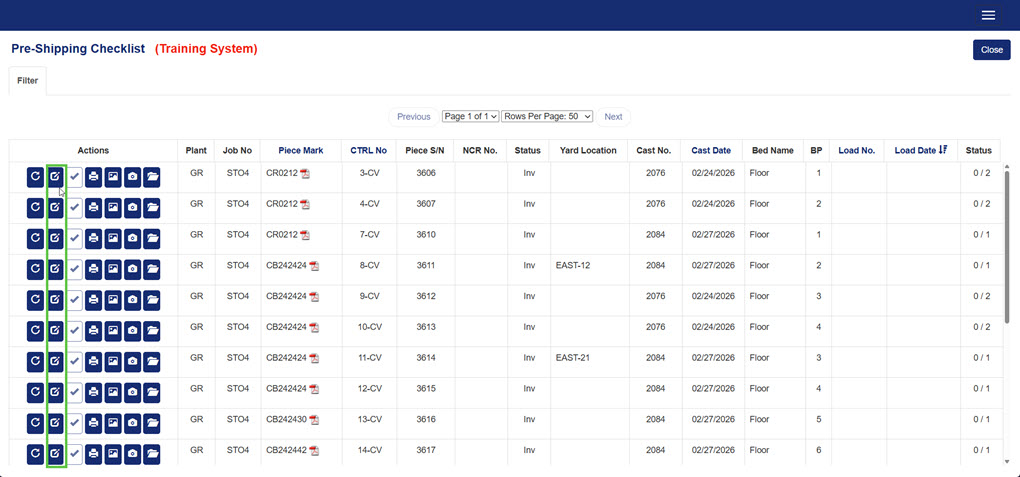Click the folder icon in the 3-CV row
This screenshot has height=477, width=1020.
point(152,177)
